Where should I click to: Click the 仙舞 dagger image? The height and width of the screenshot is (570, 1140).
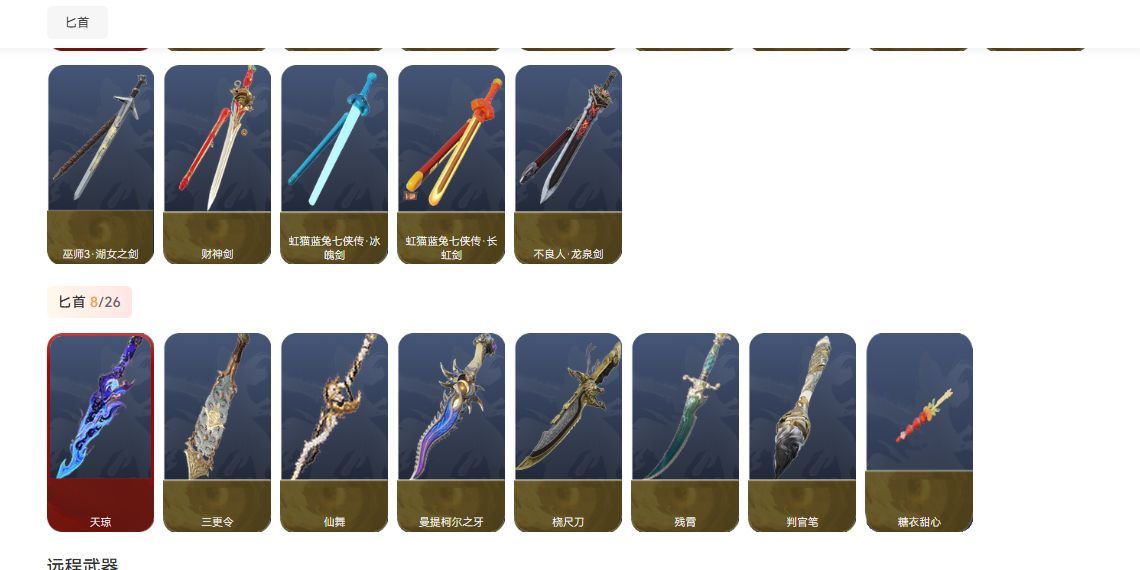(334, 406)
